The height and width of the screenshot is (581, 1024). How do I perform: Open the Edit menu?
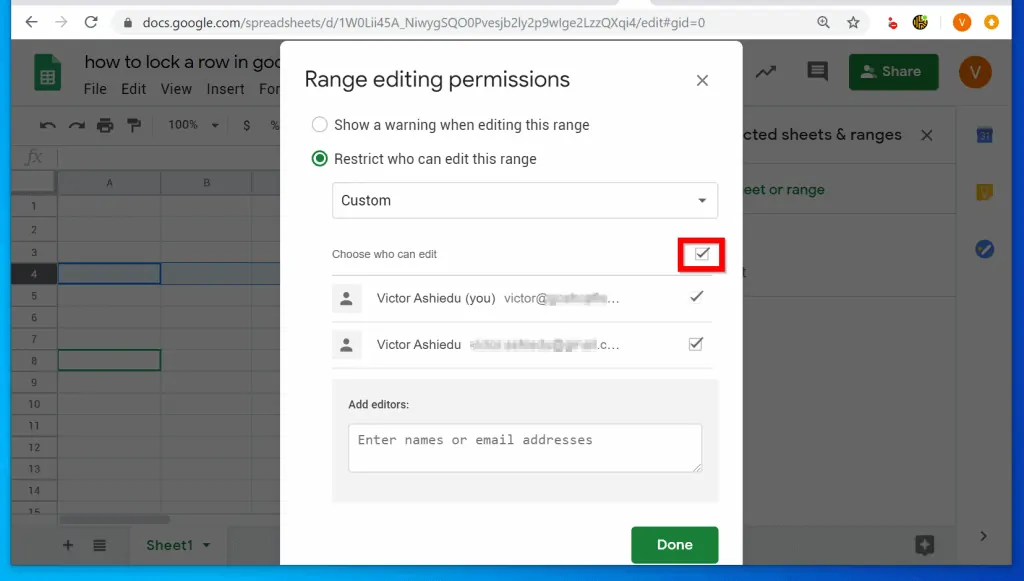click(x=133, y=88)
